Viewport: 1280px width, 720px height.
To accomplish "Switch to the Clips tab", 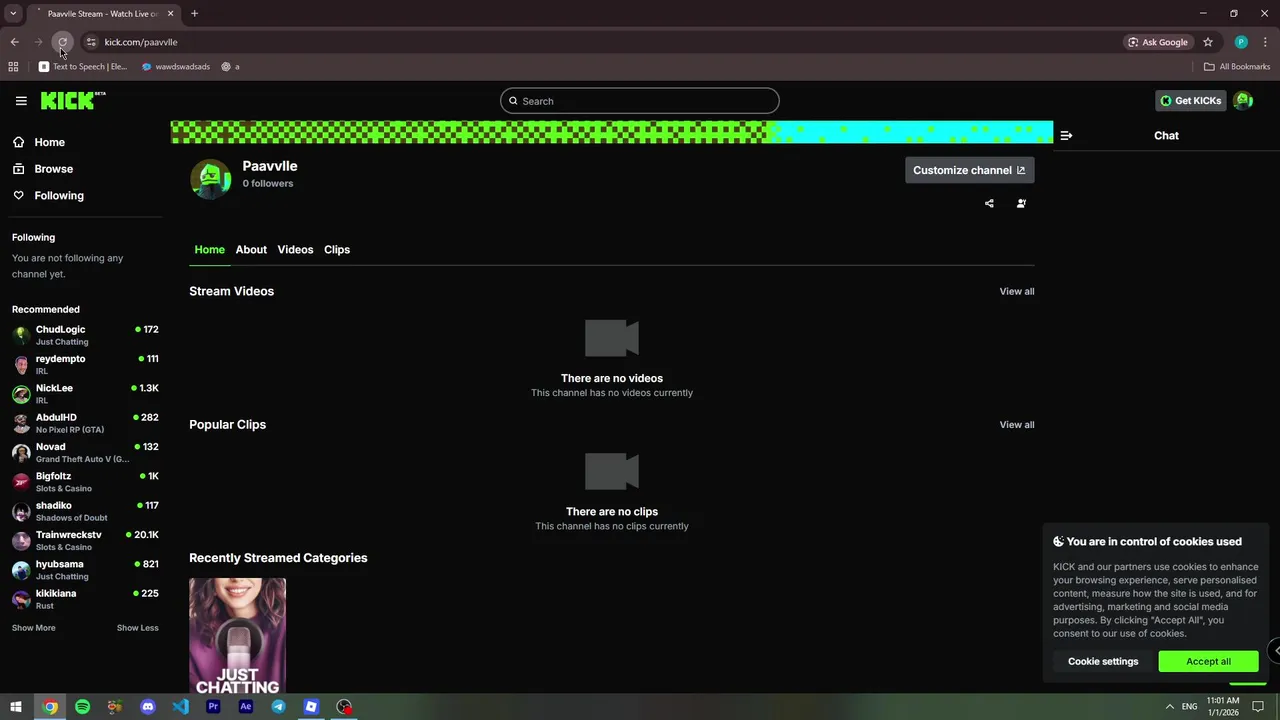I will click(337, 250).
